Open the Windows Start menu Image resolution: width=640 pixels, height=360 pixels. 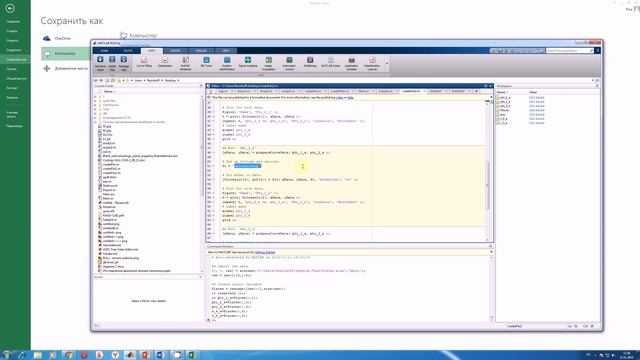tap(7, 355)
